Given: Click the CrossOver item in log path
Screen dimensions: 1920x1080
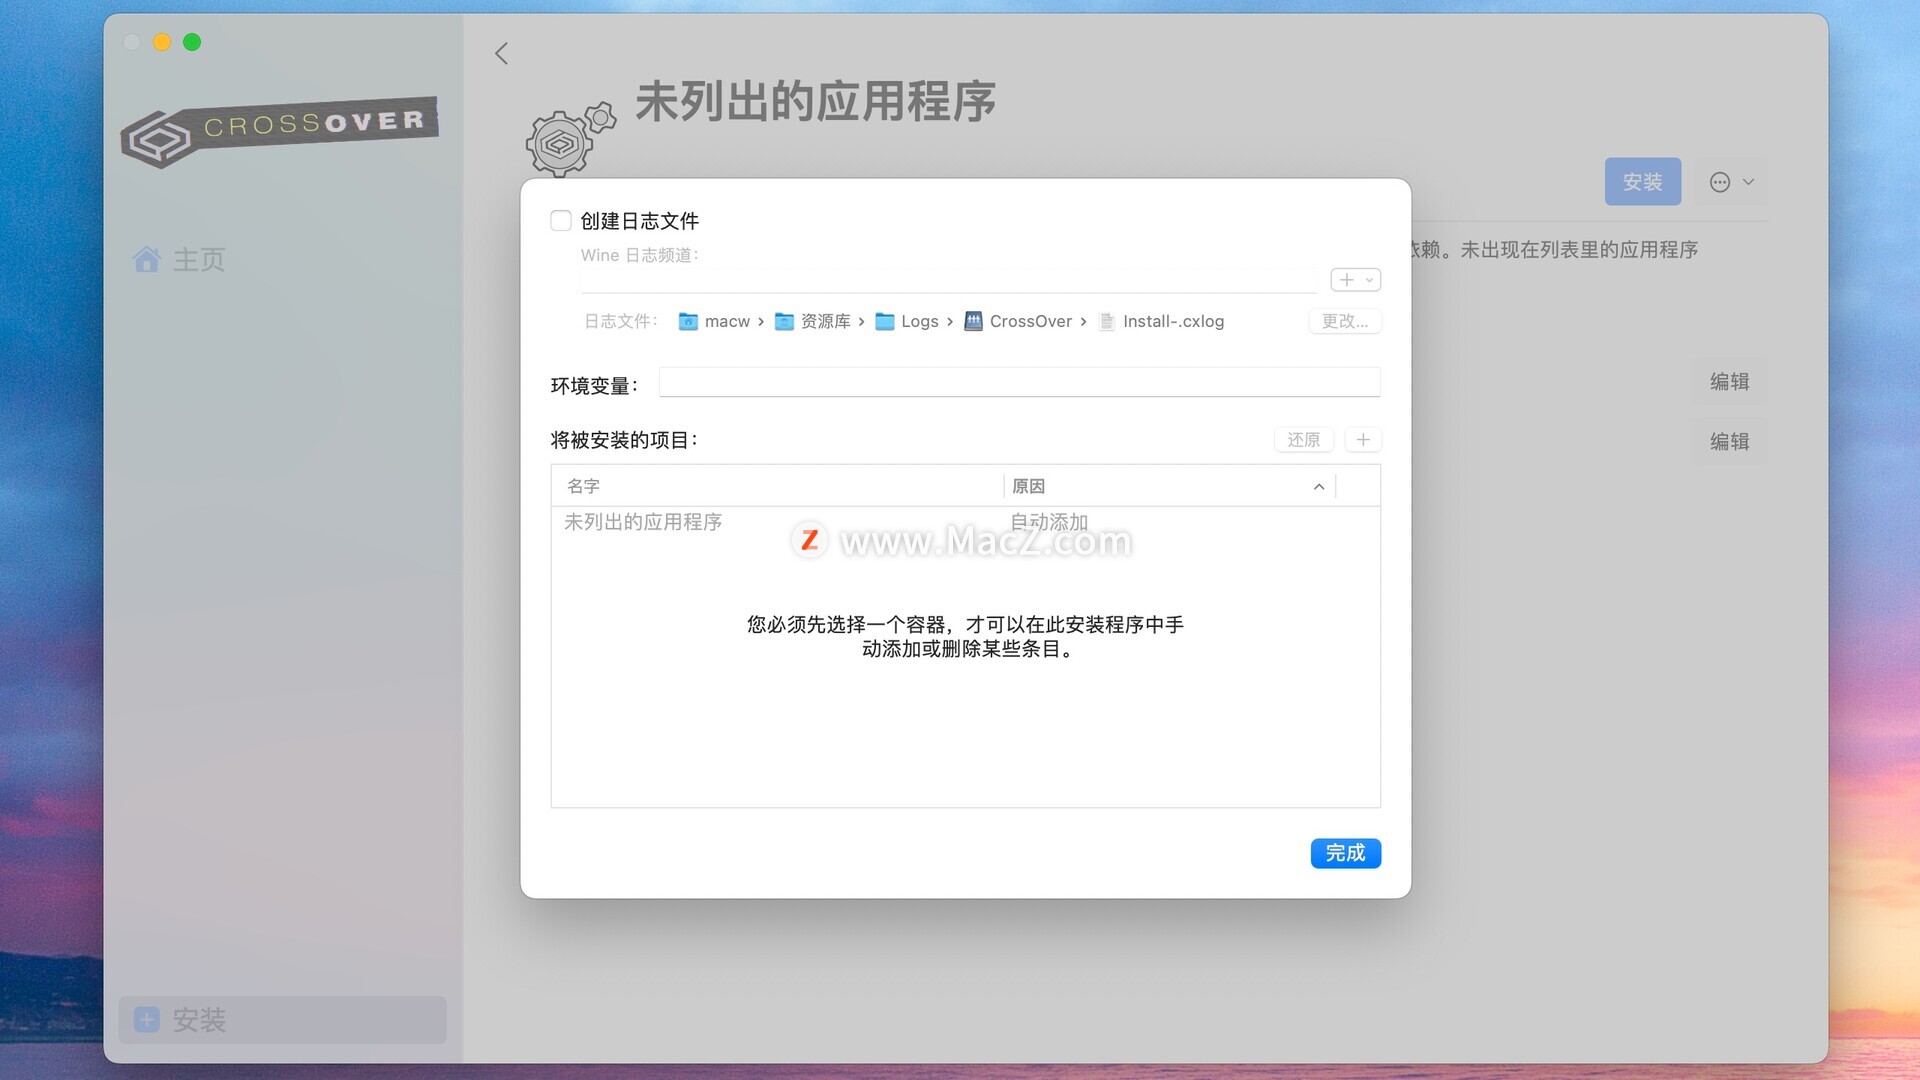Looking at the screenshot, I should tap(1018, 321).
